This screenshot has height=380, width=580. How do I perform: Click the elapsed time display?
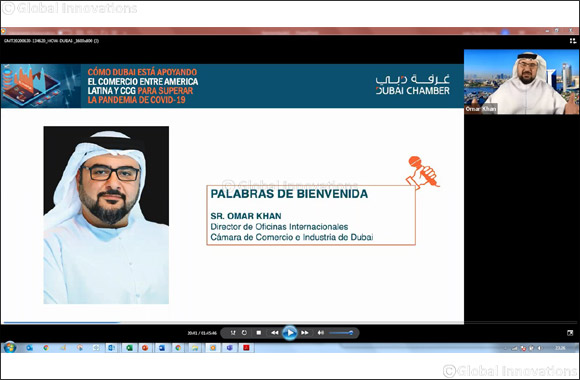pyautogui.click(x=202, y=333)
